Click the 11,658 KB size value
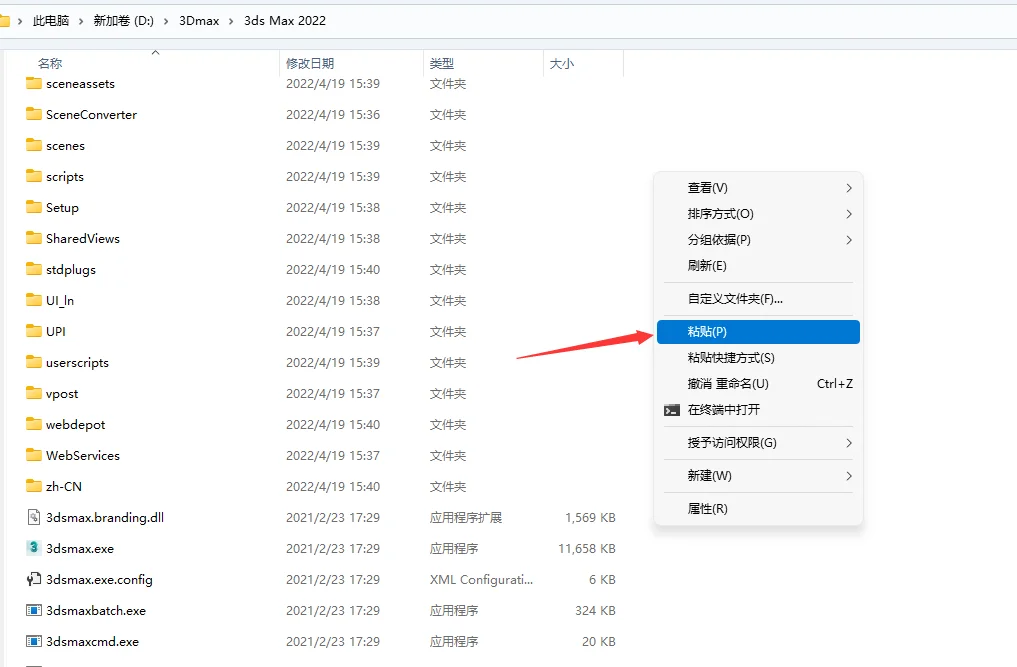 (x=587, y=549)
